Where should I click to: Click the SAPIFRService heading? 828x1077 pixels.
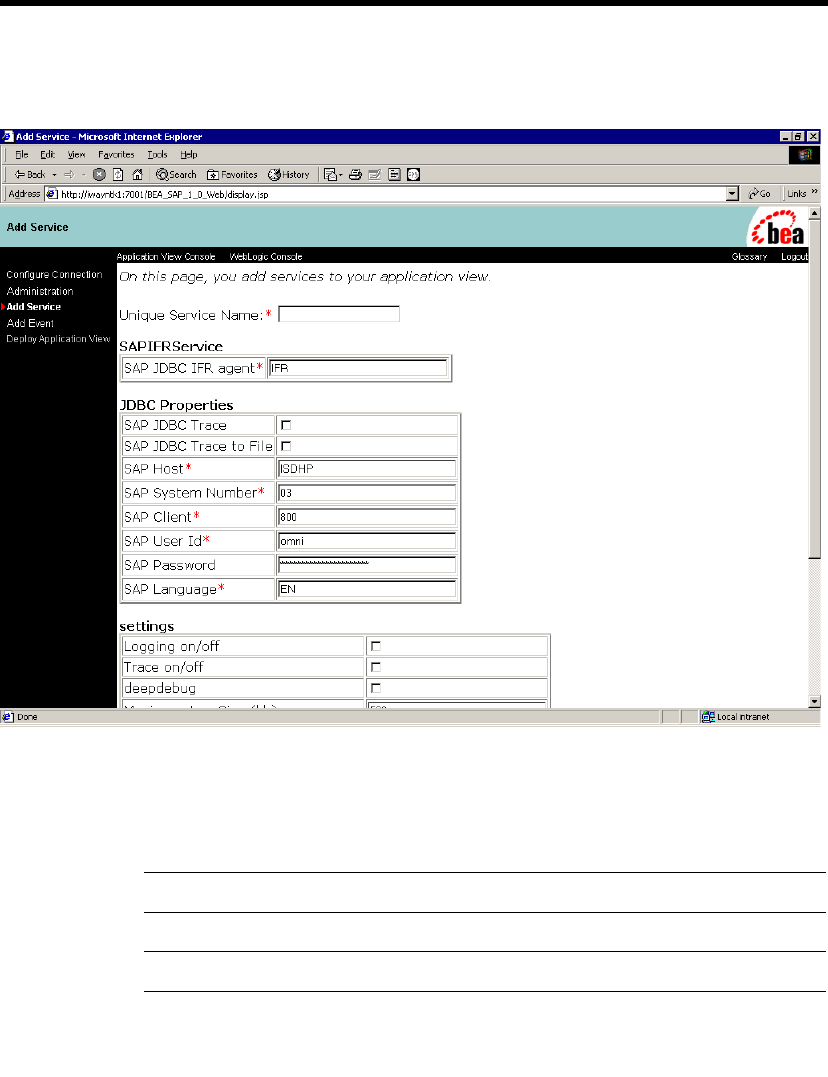pyautogui.click(x=171, y=346)
